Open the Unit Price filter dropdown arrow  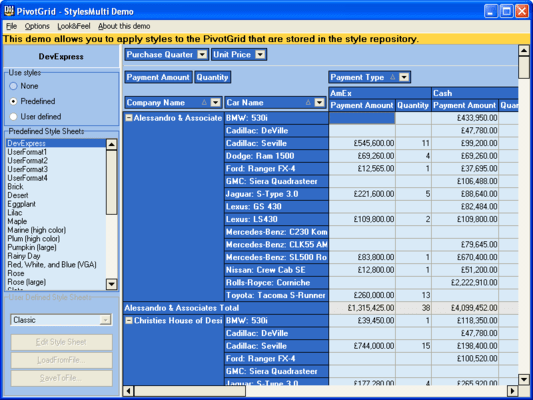click(260, 55)
